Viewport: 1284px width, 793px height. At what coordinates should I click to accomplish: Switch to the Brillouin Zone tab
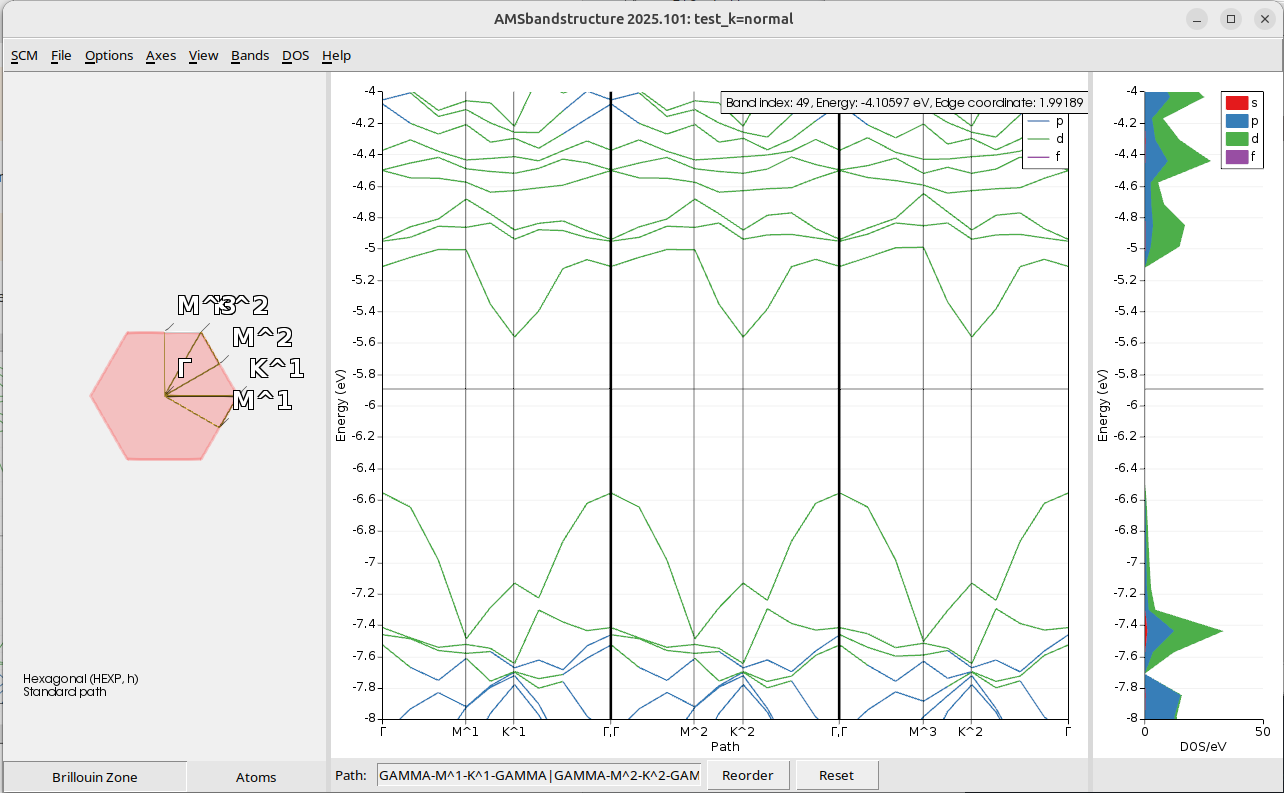point(95,777)
